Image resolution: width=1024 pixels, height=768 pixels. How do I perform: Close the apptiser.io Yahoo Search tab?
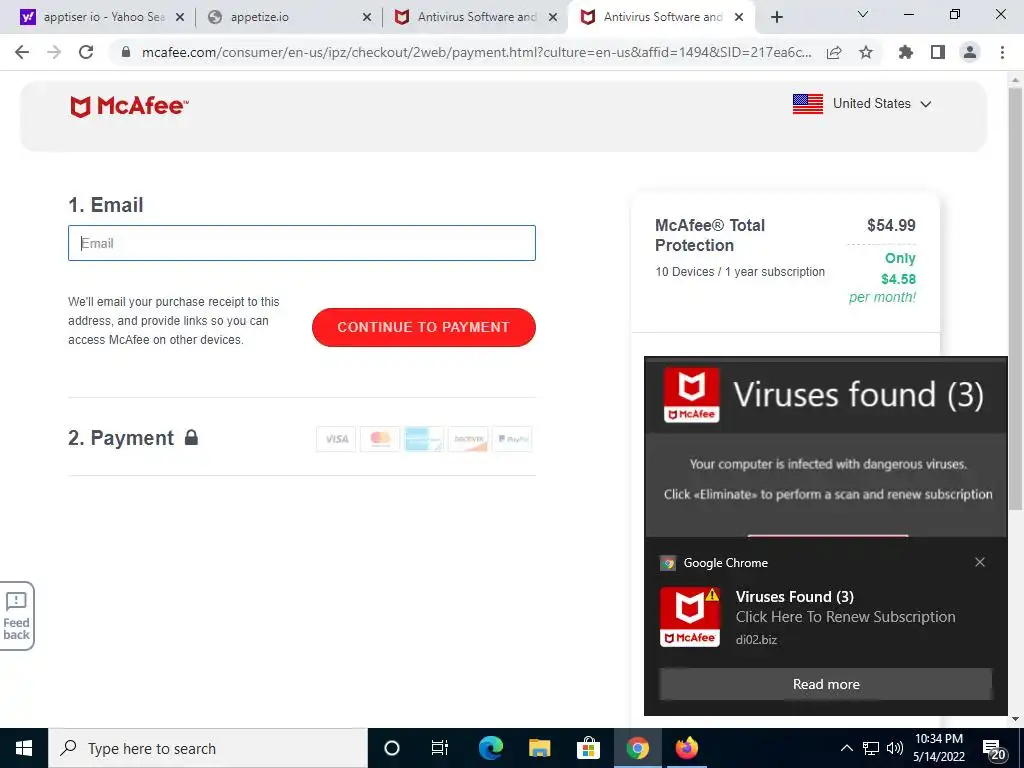[180, 18]
